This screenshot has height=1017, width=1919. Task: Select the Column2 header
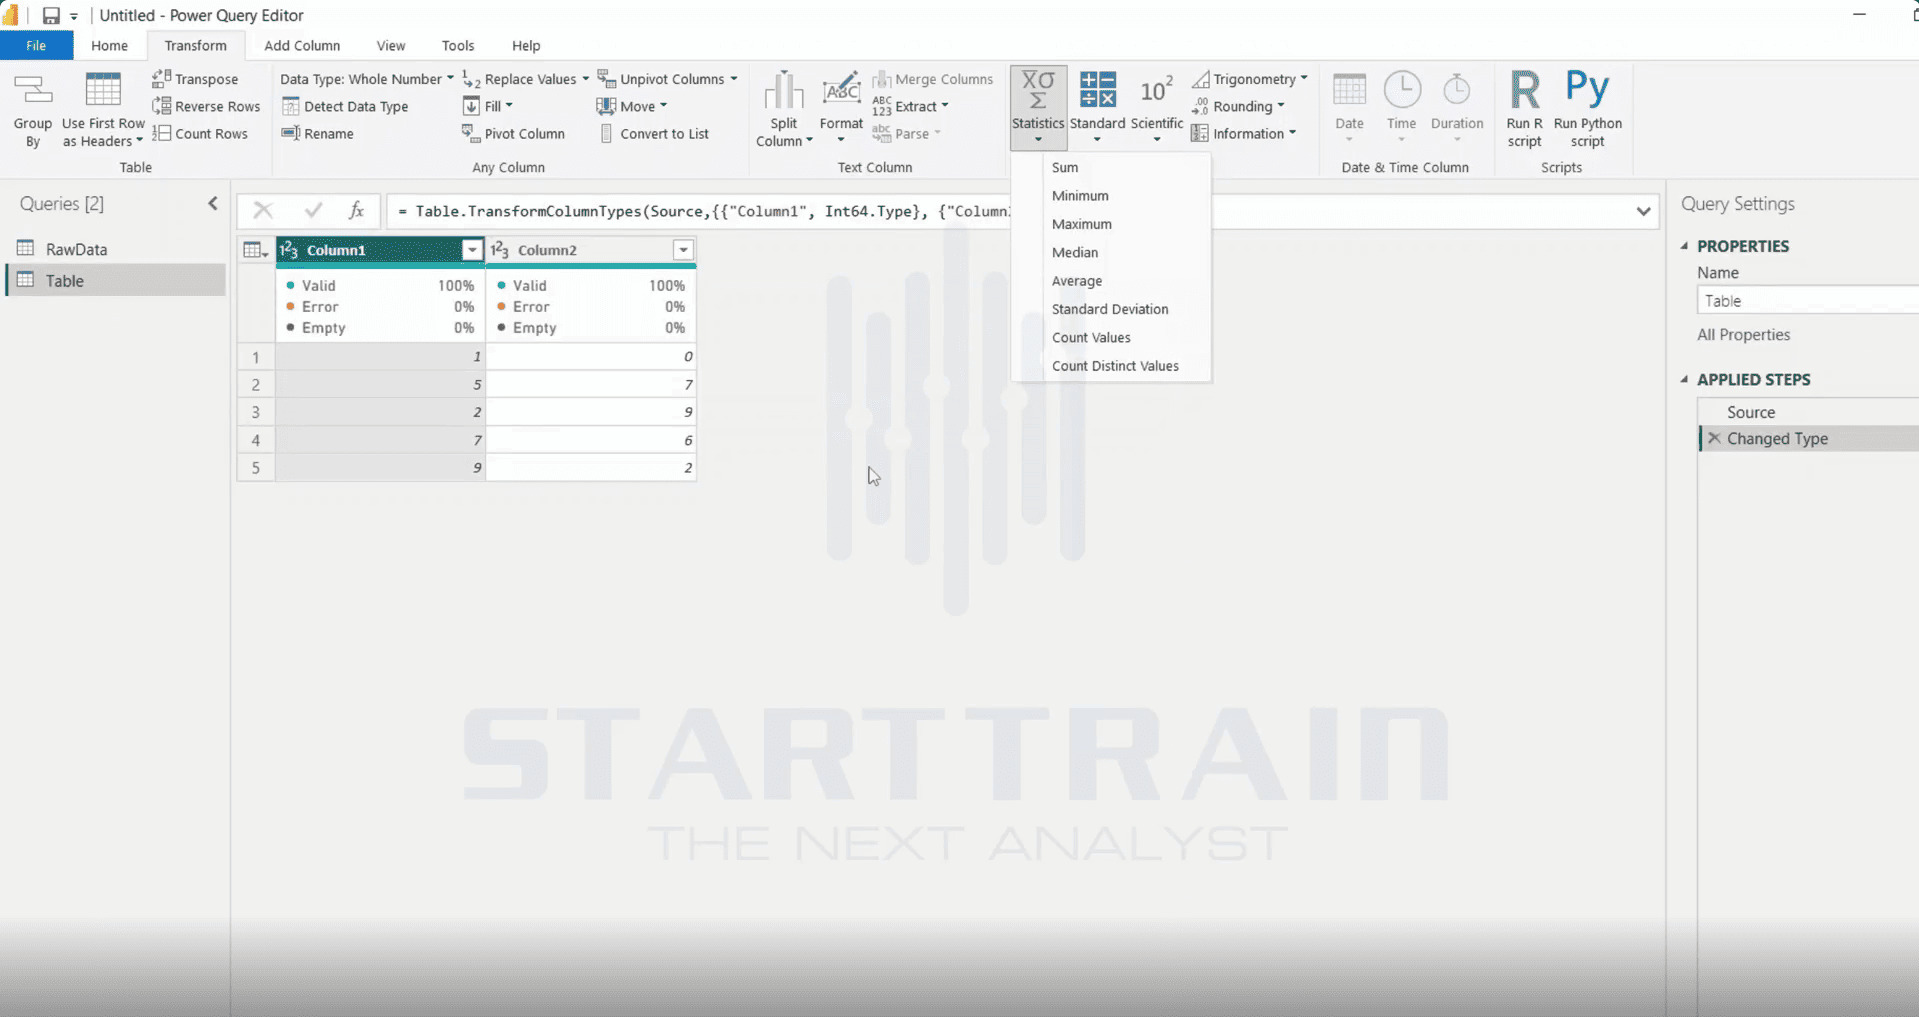coord(590,250)
